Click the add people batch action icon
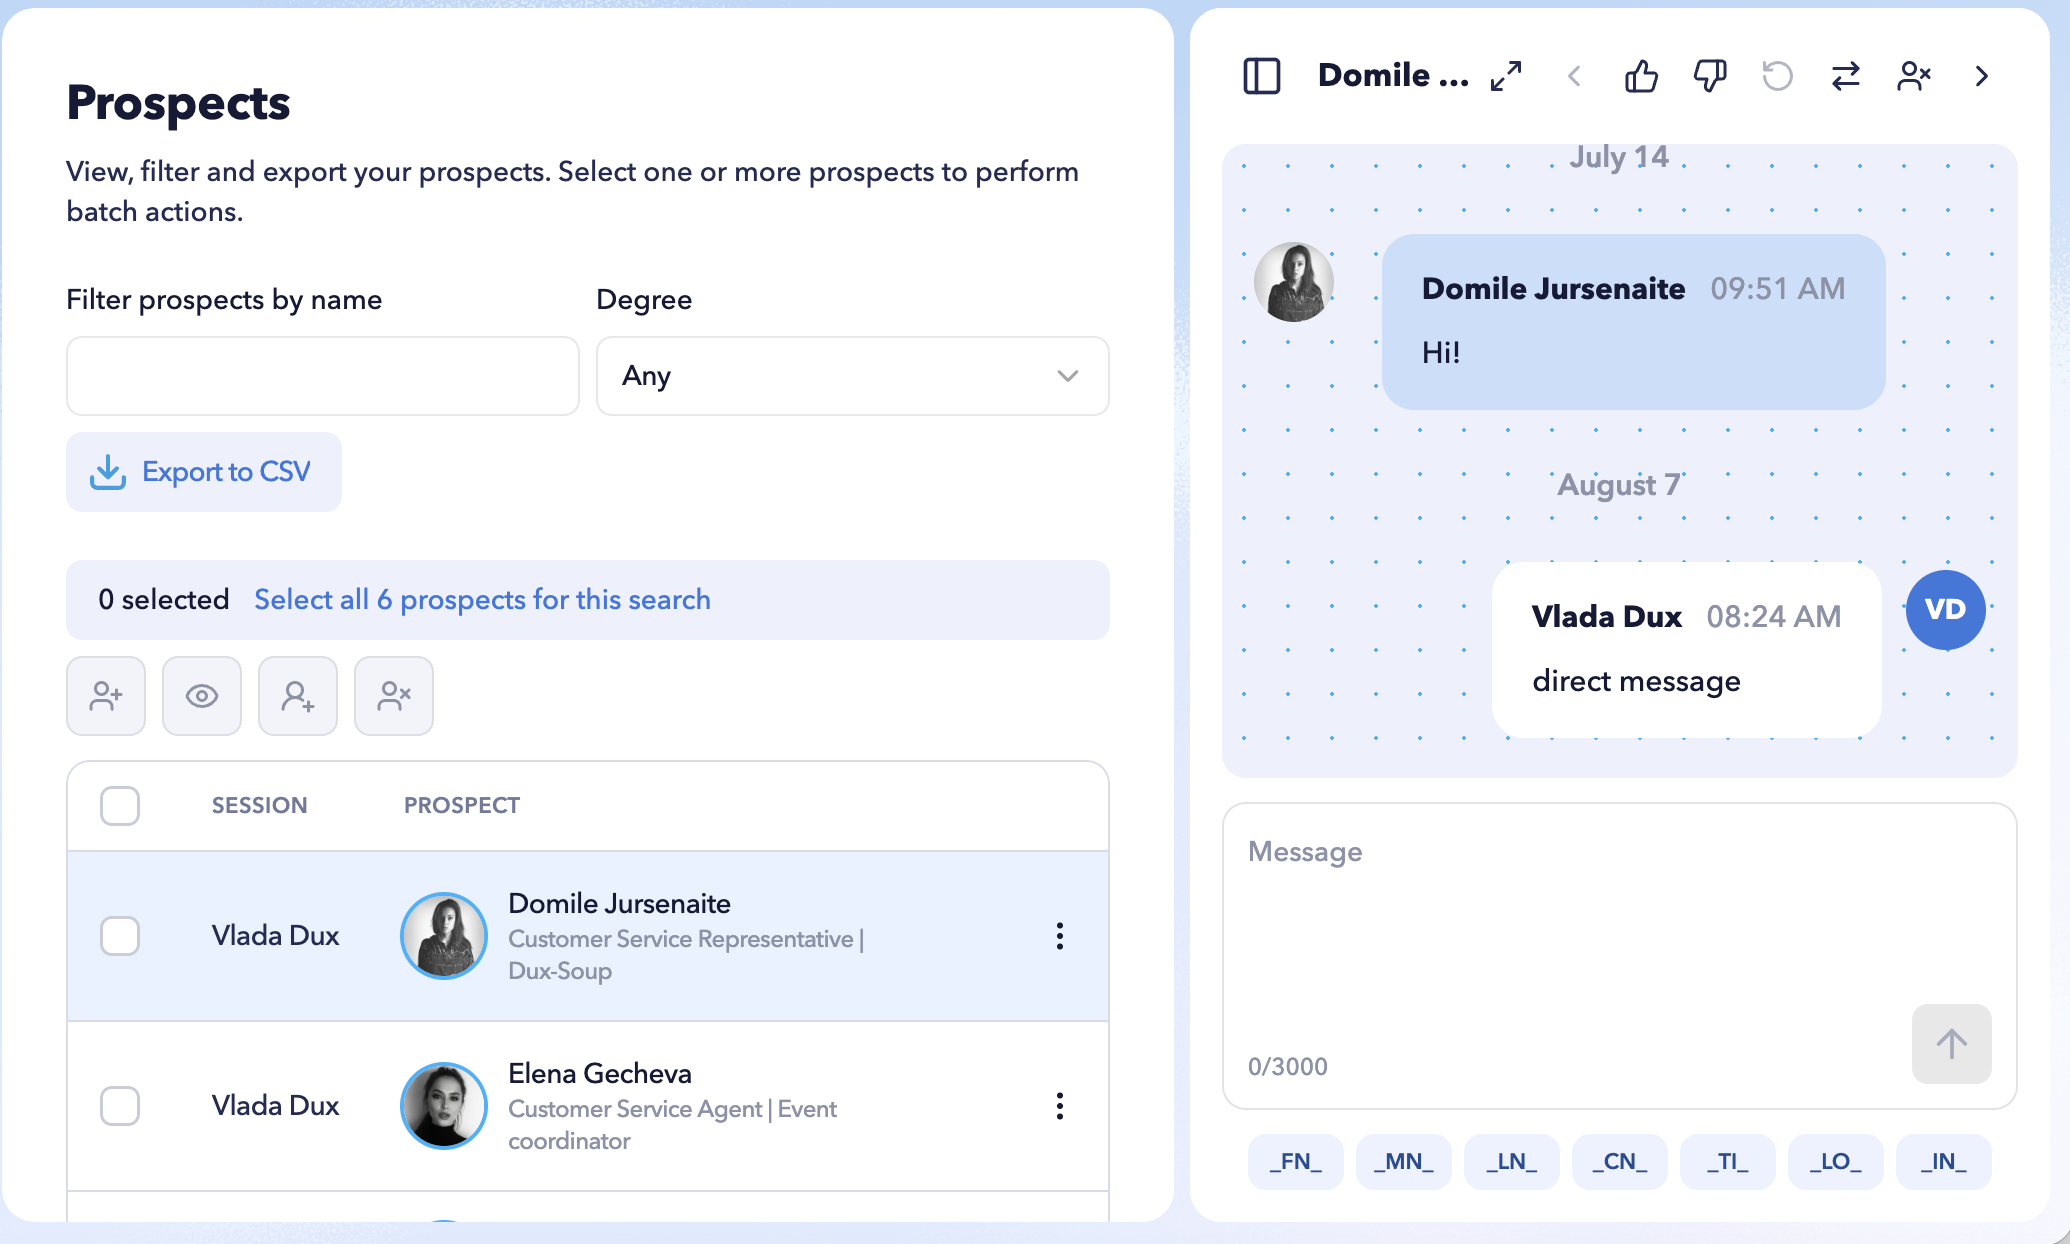Screen dimensions: 2070x1244 [x=106, y=696]
